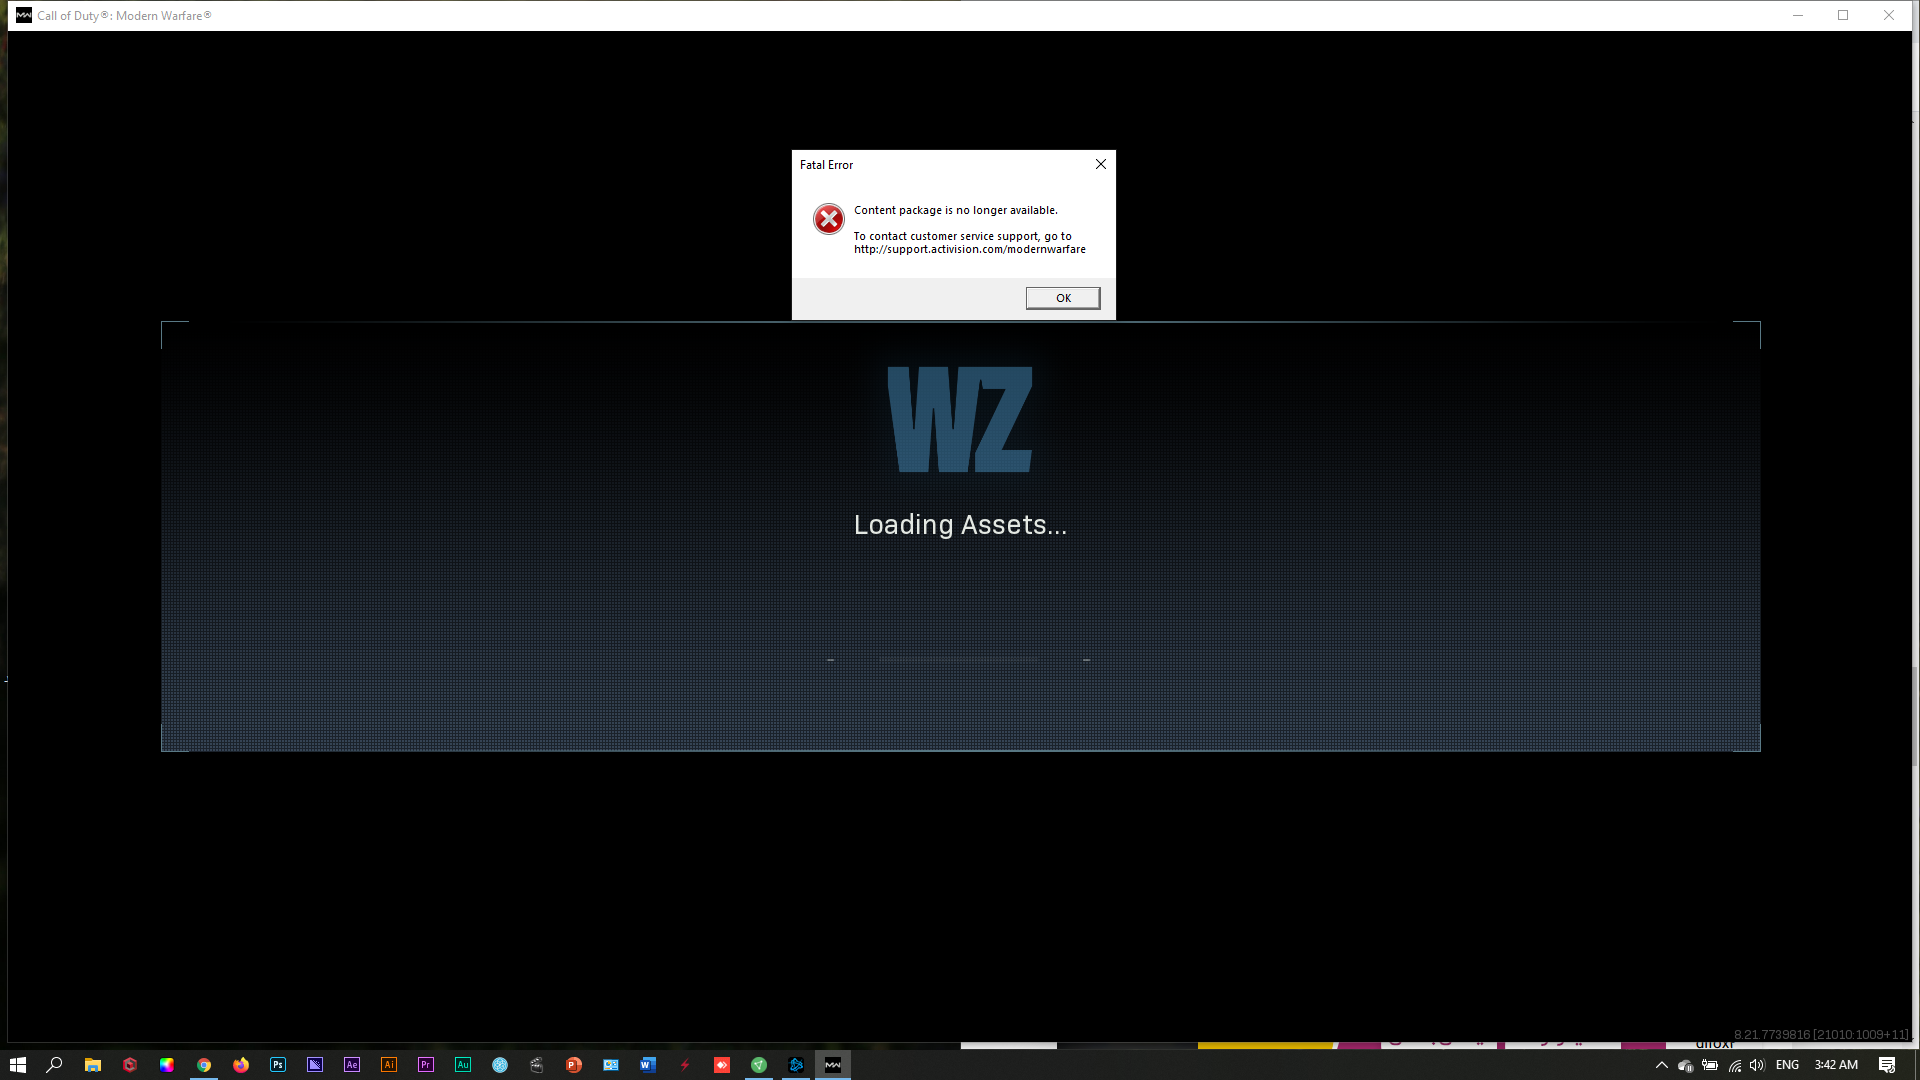Open Microsoft Word from the taskbar

(x=648, y=1065)
